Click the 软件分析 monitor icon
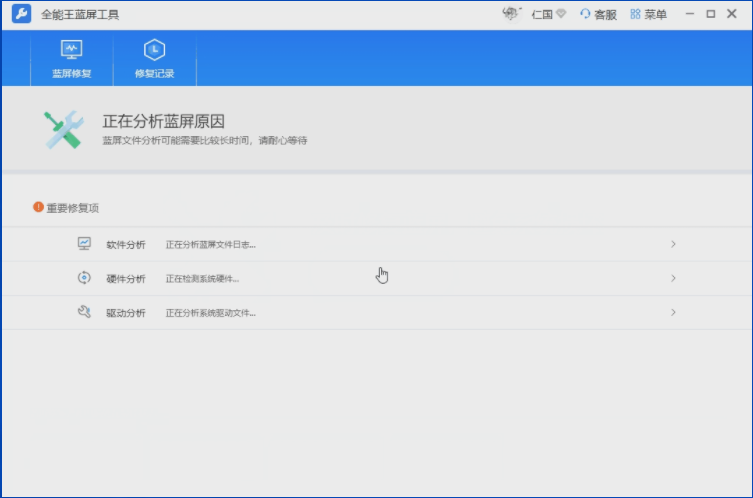The height and width of the screenshot is (498, 753). (84, 244)
